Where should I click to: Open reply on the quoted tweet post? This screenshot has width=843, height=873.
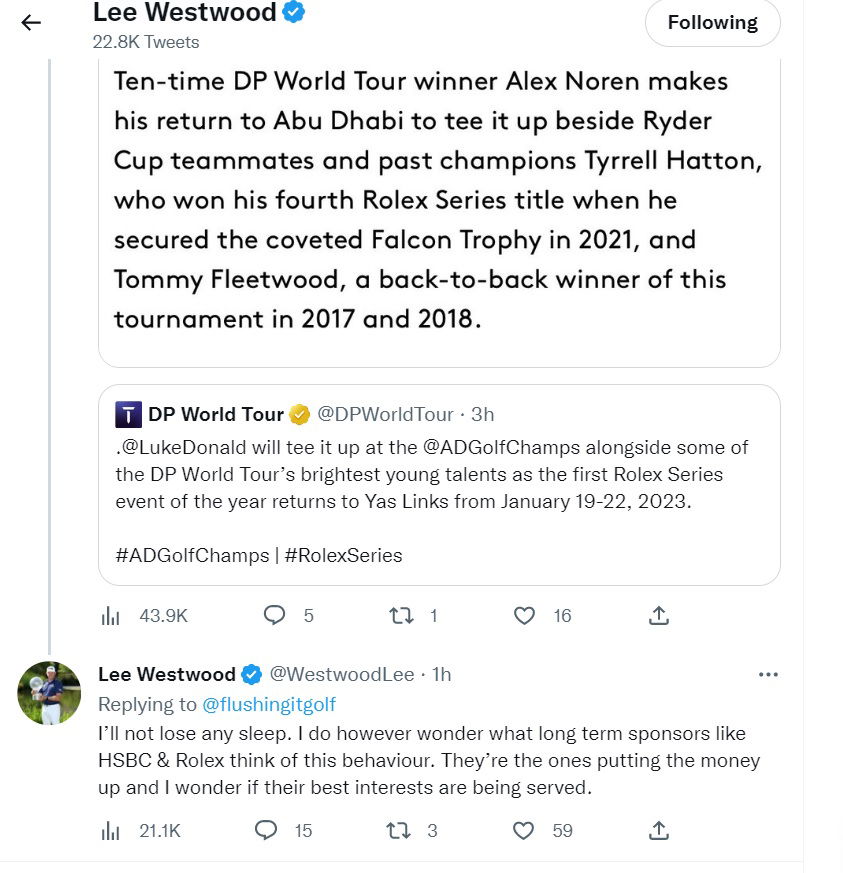pos(275,616)
